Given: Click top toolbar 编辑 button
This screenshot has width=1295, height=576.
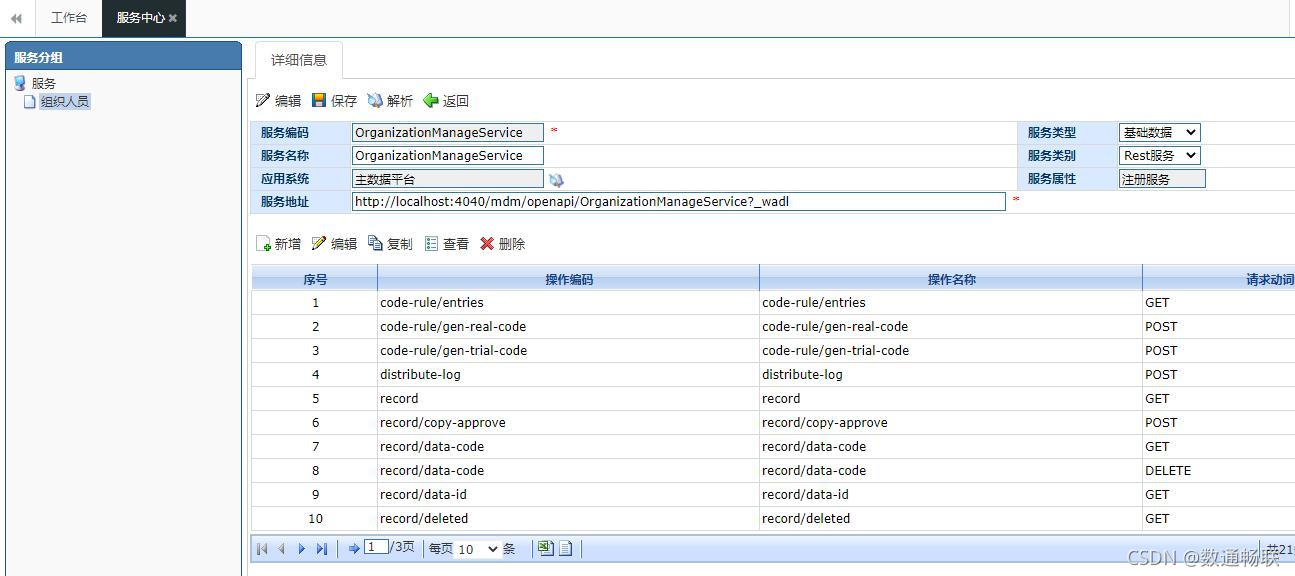Looking at the screenshot, I should (279, 100).
